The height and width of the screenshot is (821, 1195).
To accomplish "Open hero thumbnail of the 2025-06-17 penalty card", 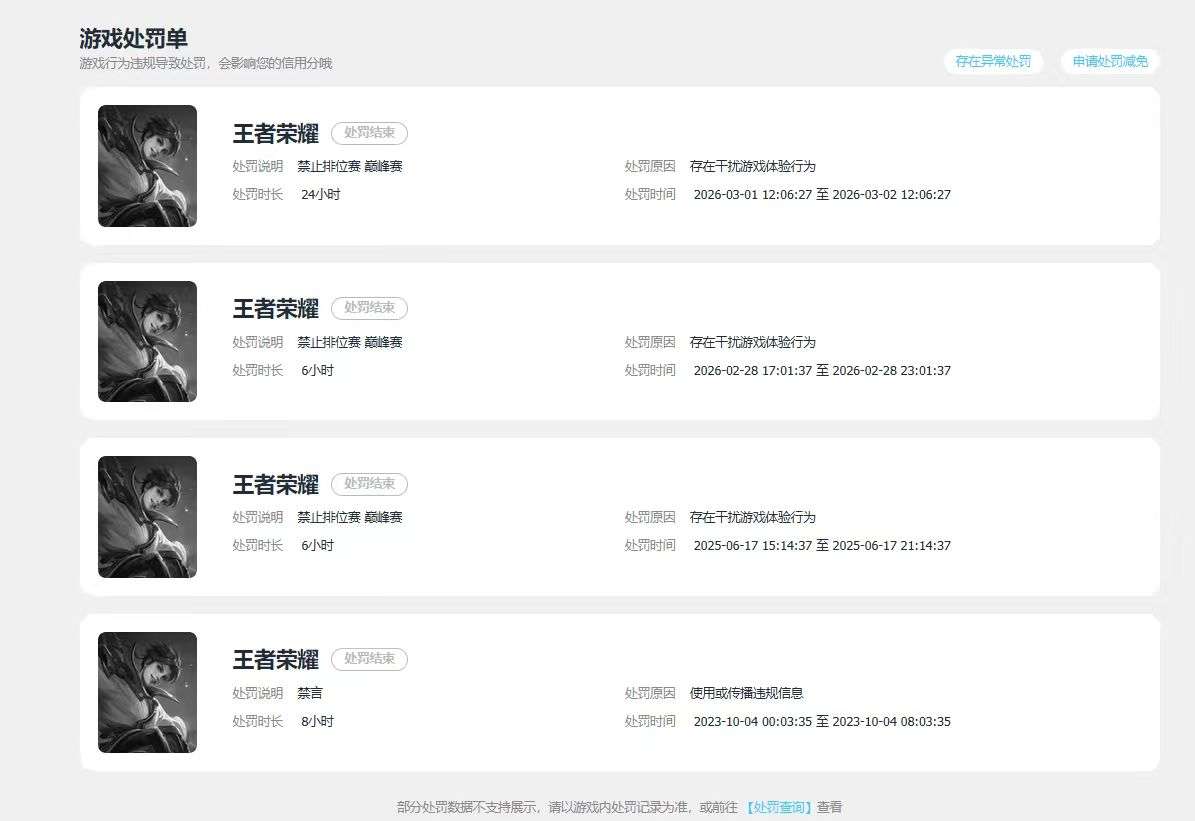I will click(x=147, y=516).
